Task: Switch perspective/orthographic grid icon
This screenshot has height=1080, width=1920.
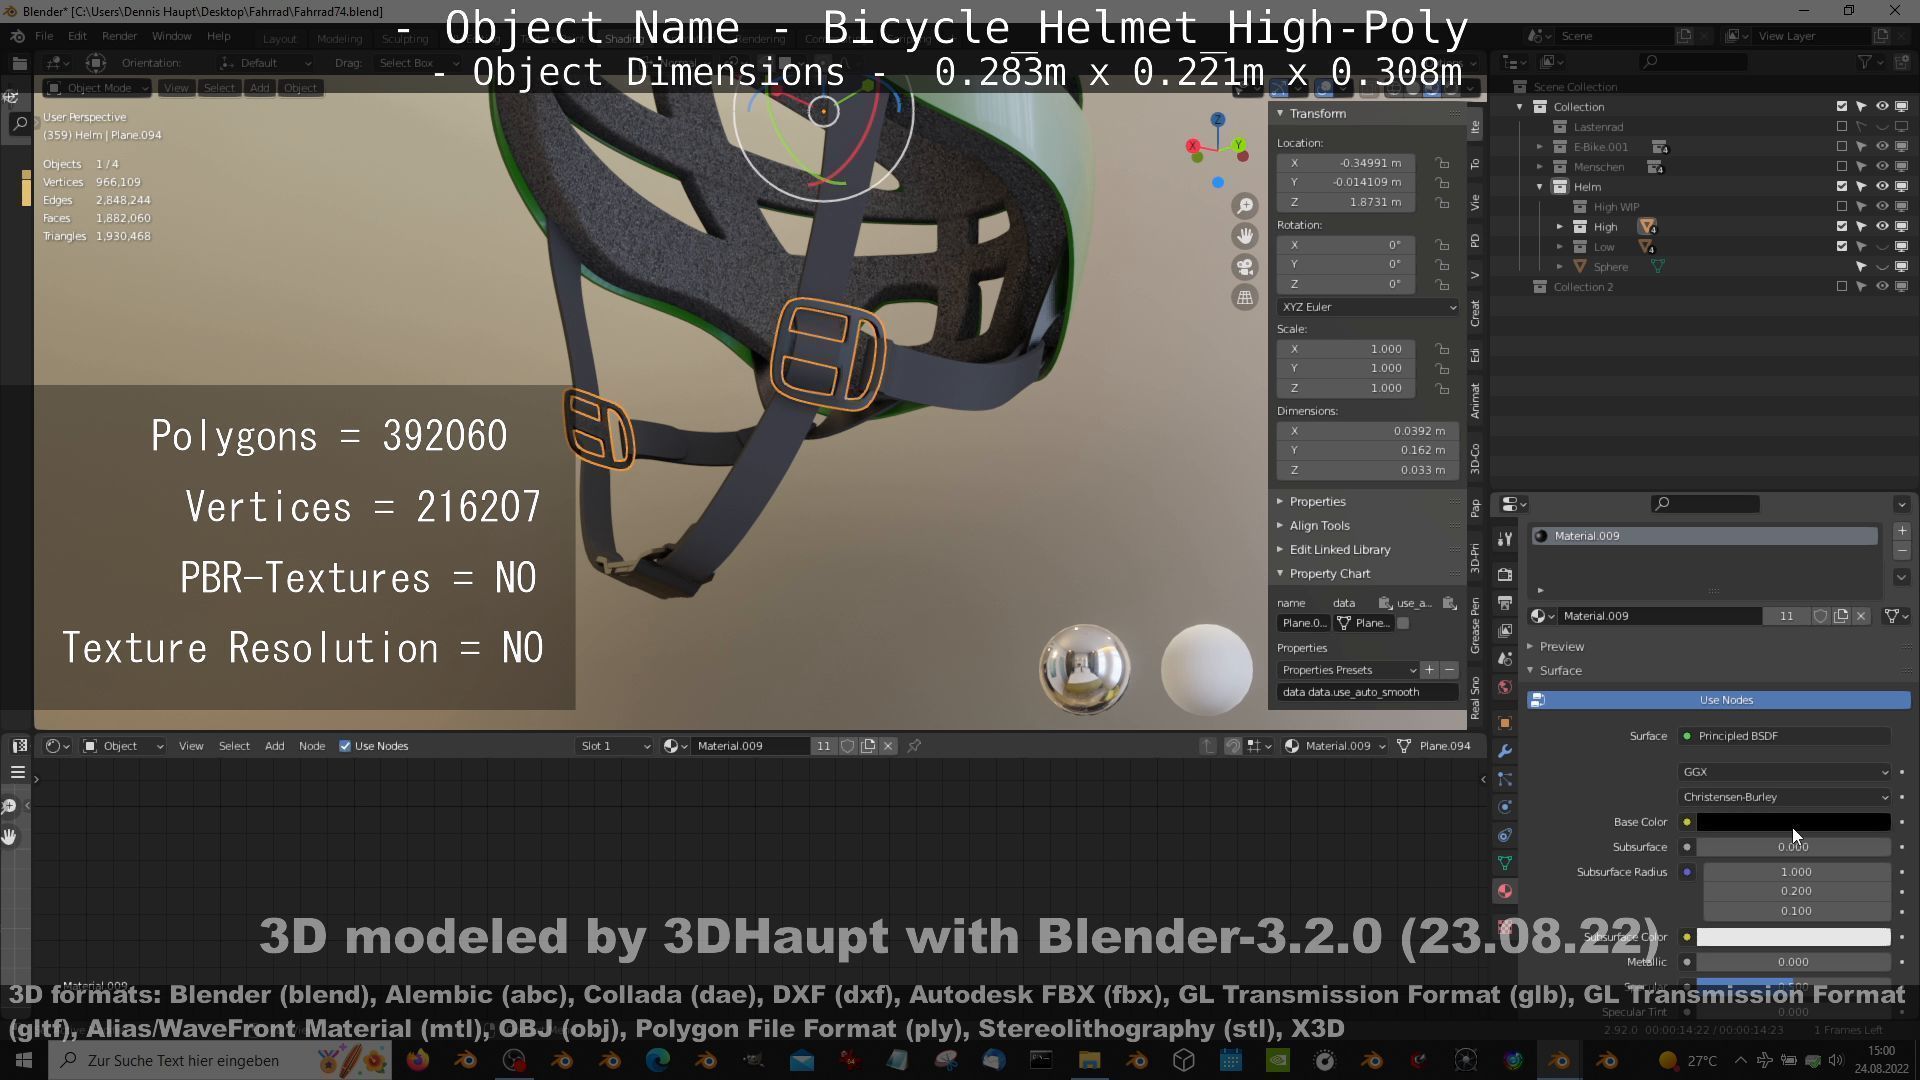Action: click(x=1245, y=297)
